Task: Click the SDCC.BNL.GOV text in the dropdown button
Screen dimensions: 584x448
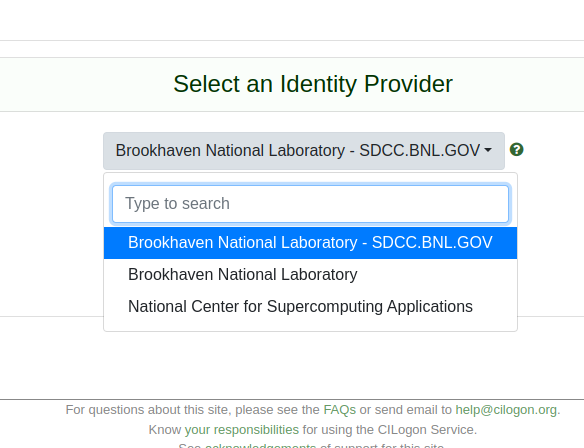Action: click(420, 150)
